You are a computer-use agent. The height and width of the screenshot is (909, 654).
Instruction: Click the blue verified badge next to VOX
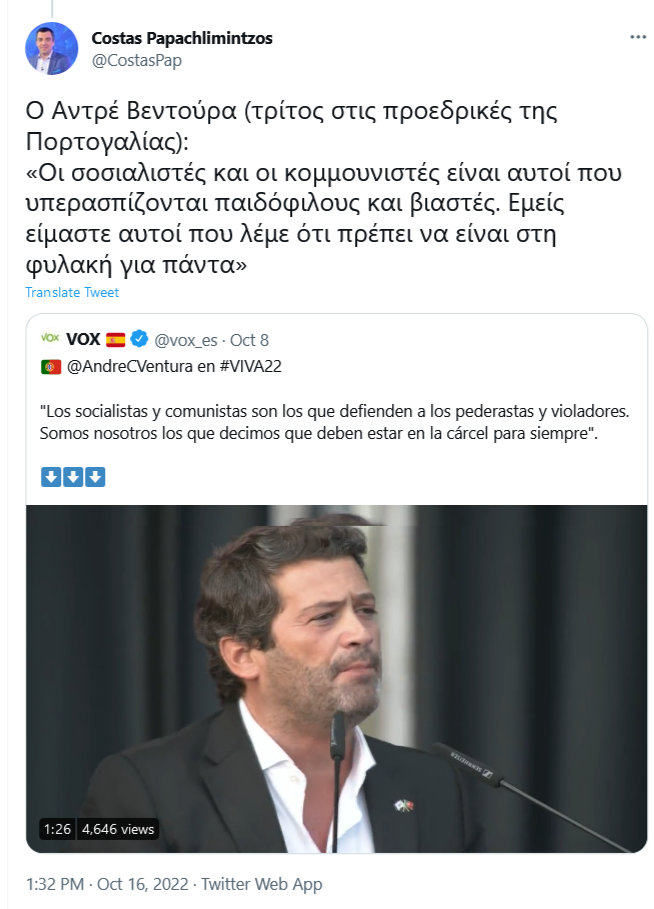(x=139, y=339)
